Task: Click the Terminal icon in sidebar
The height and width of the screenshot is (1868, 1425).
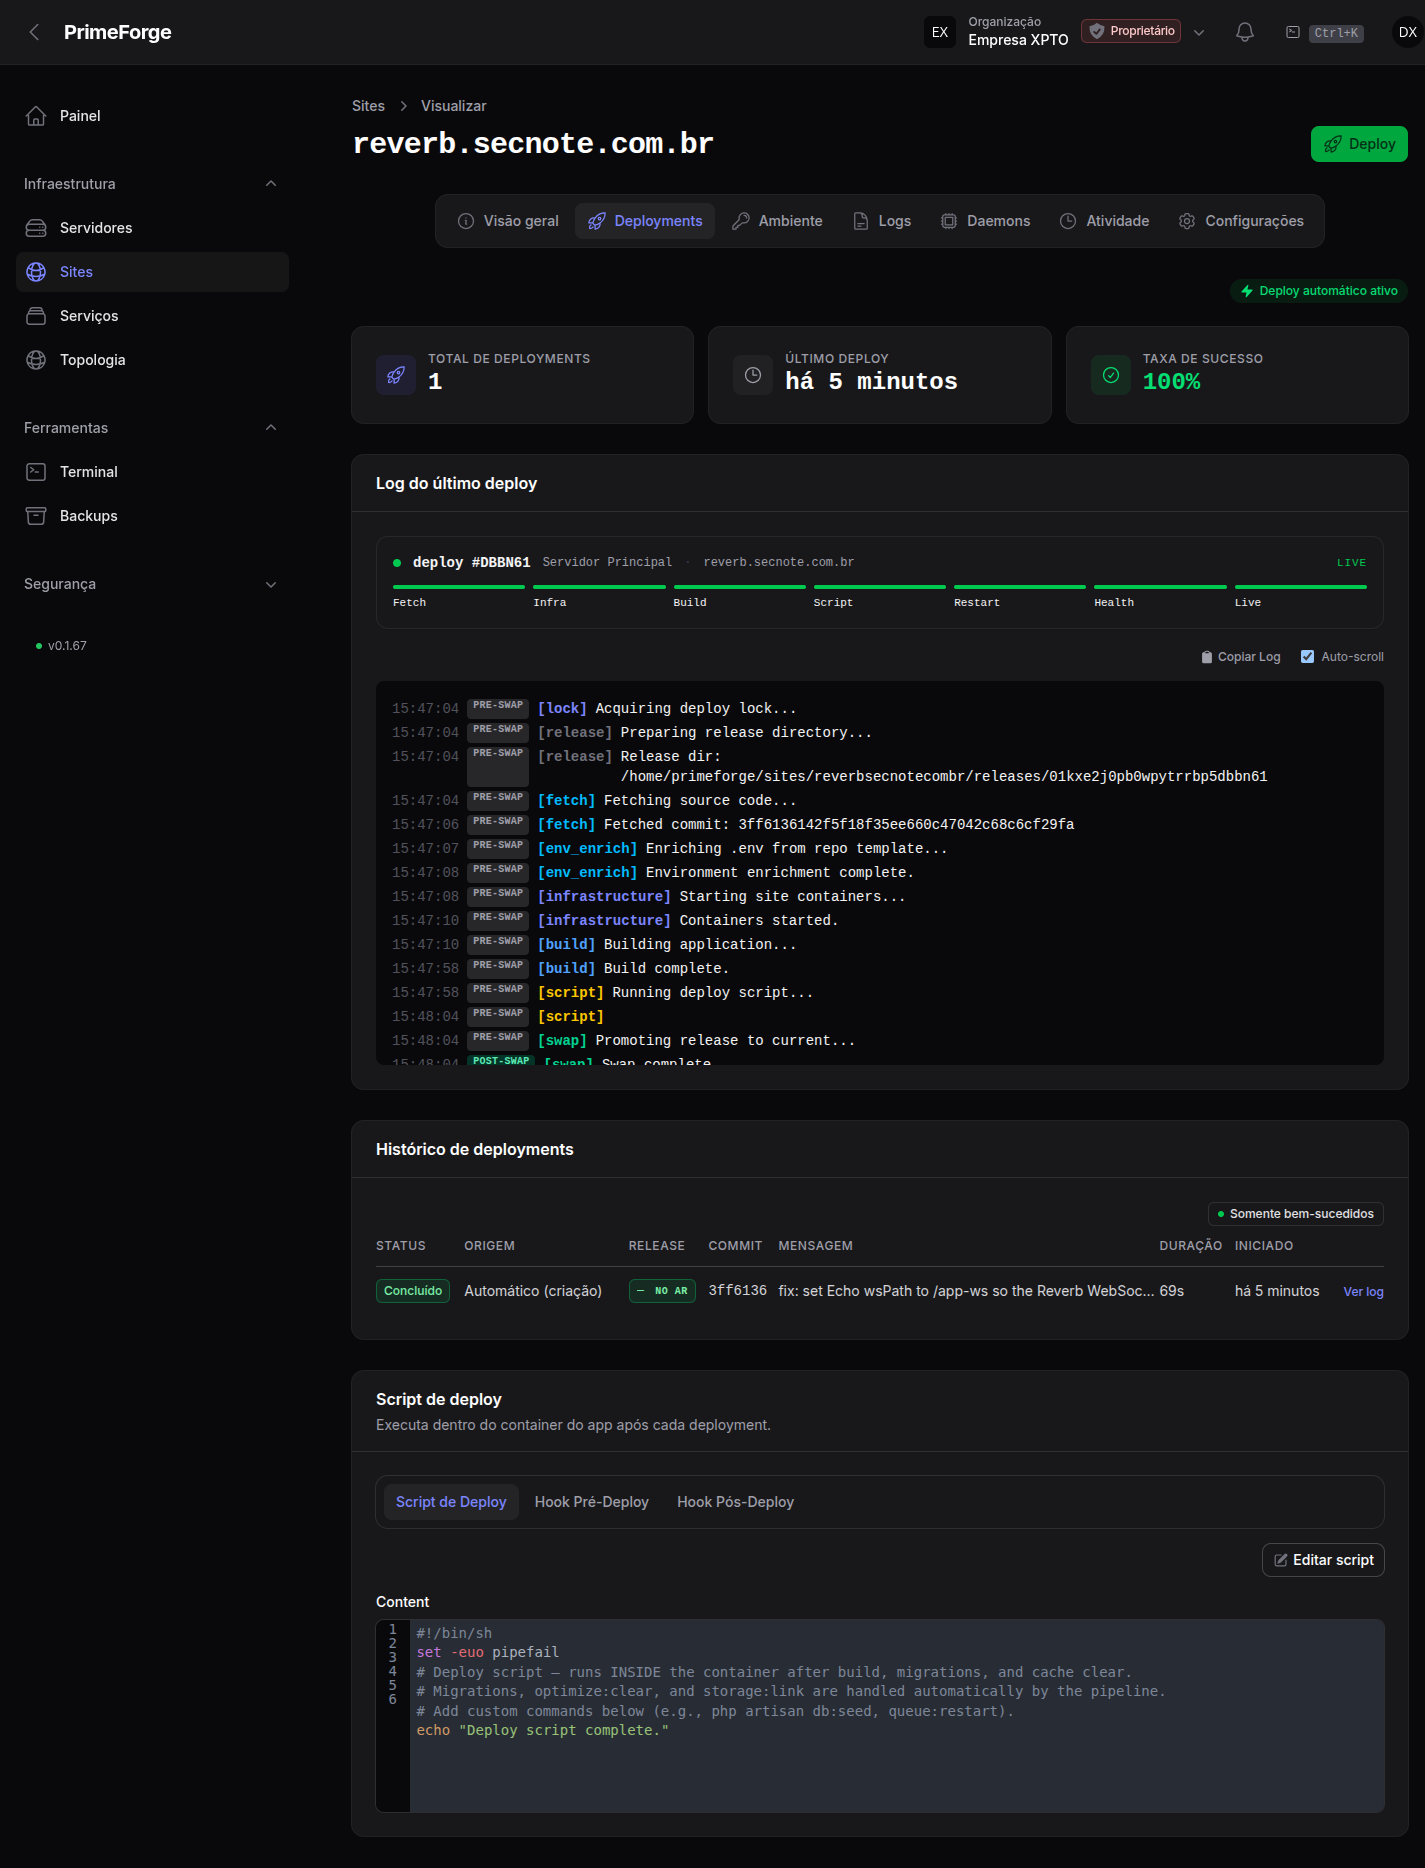Action: pos(36,472)
